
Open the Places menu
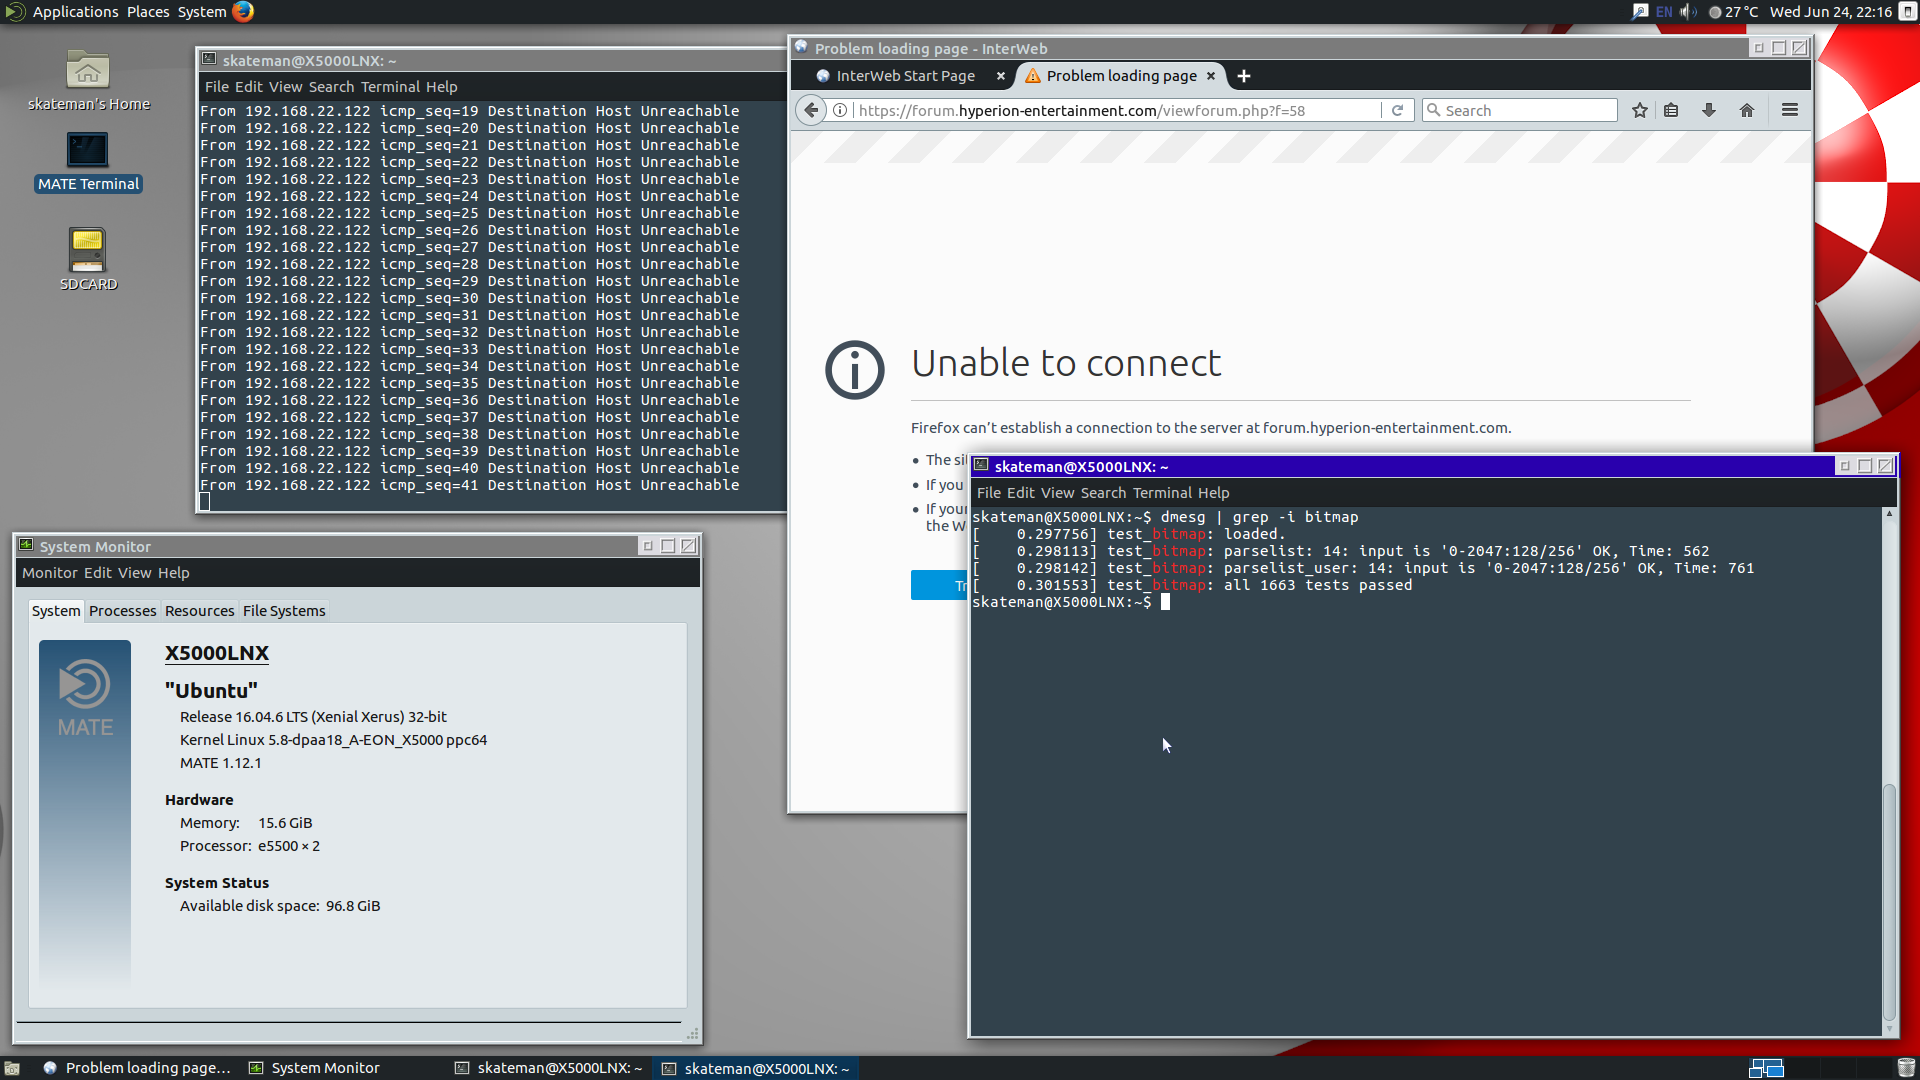148,11
